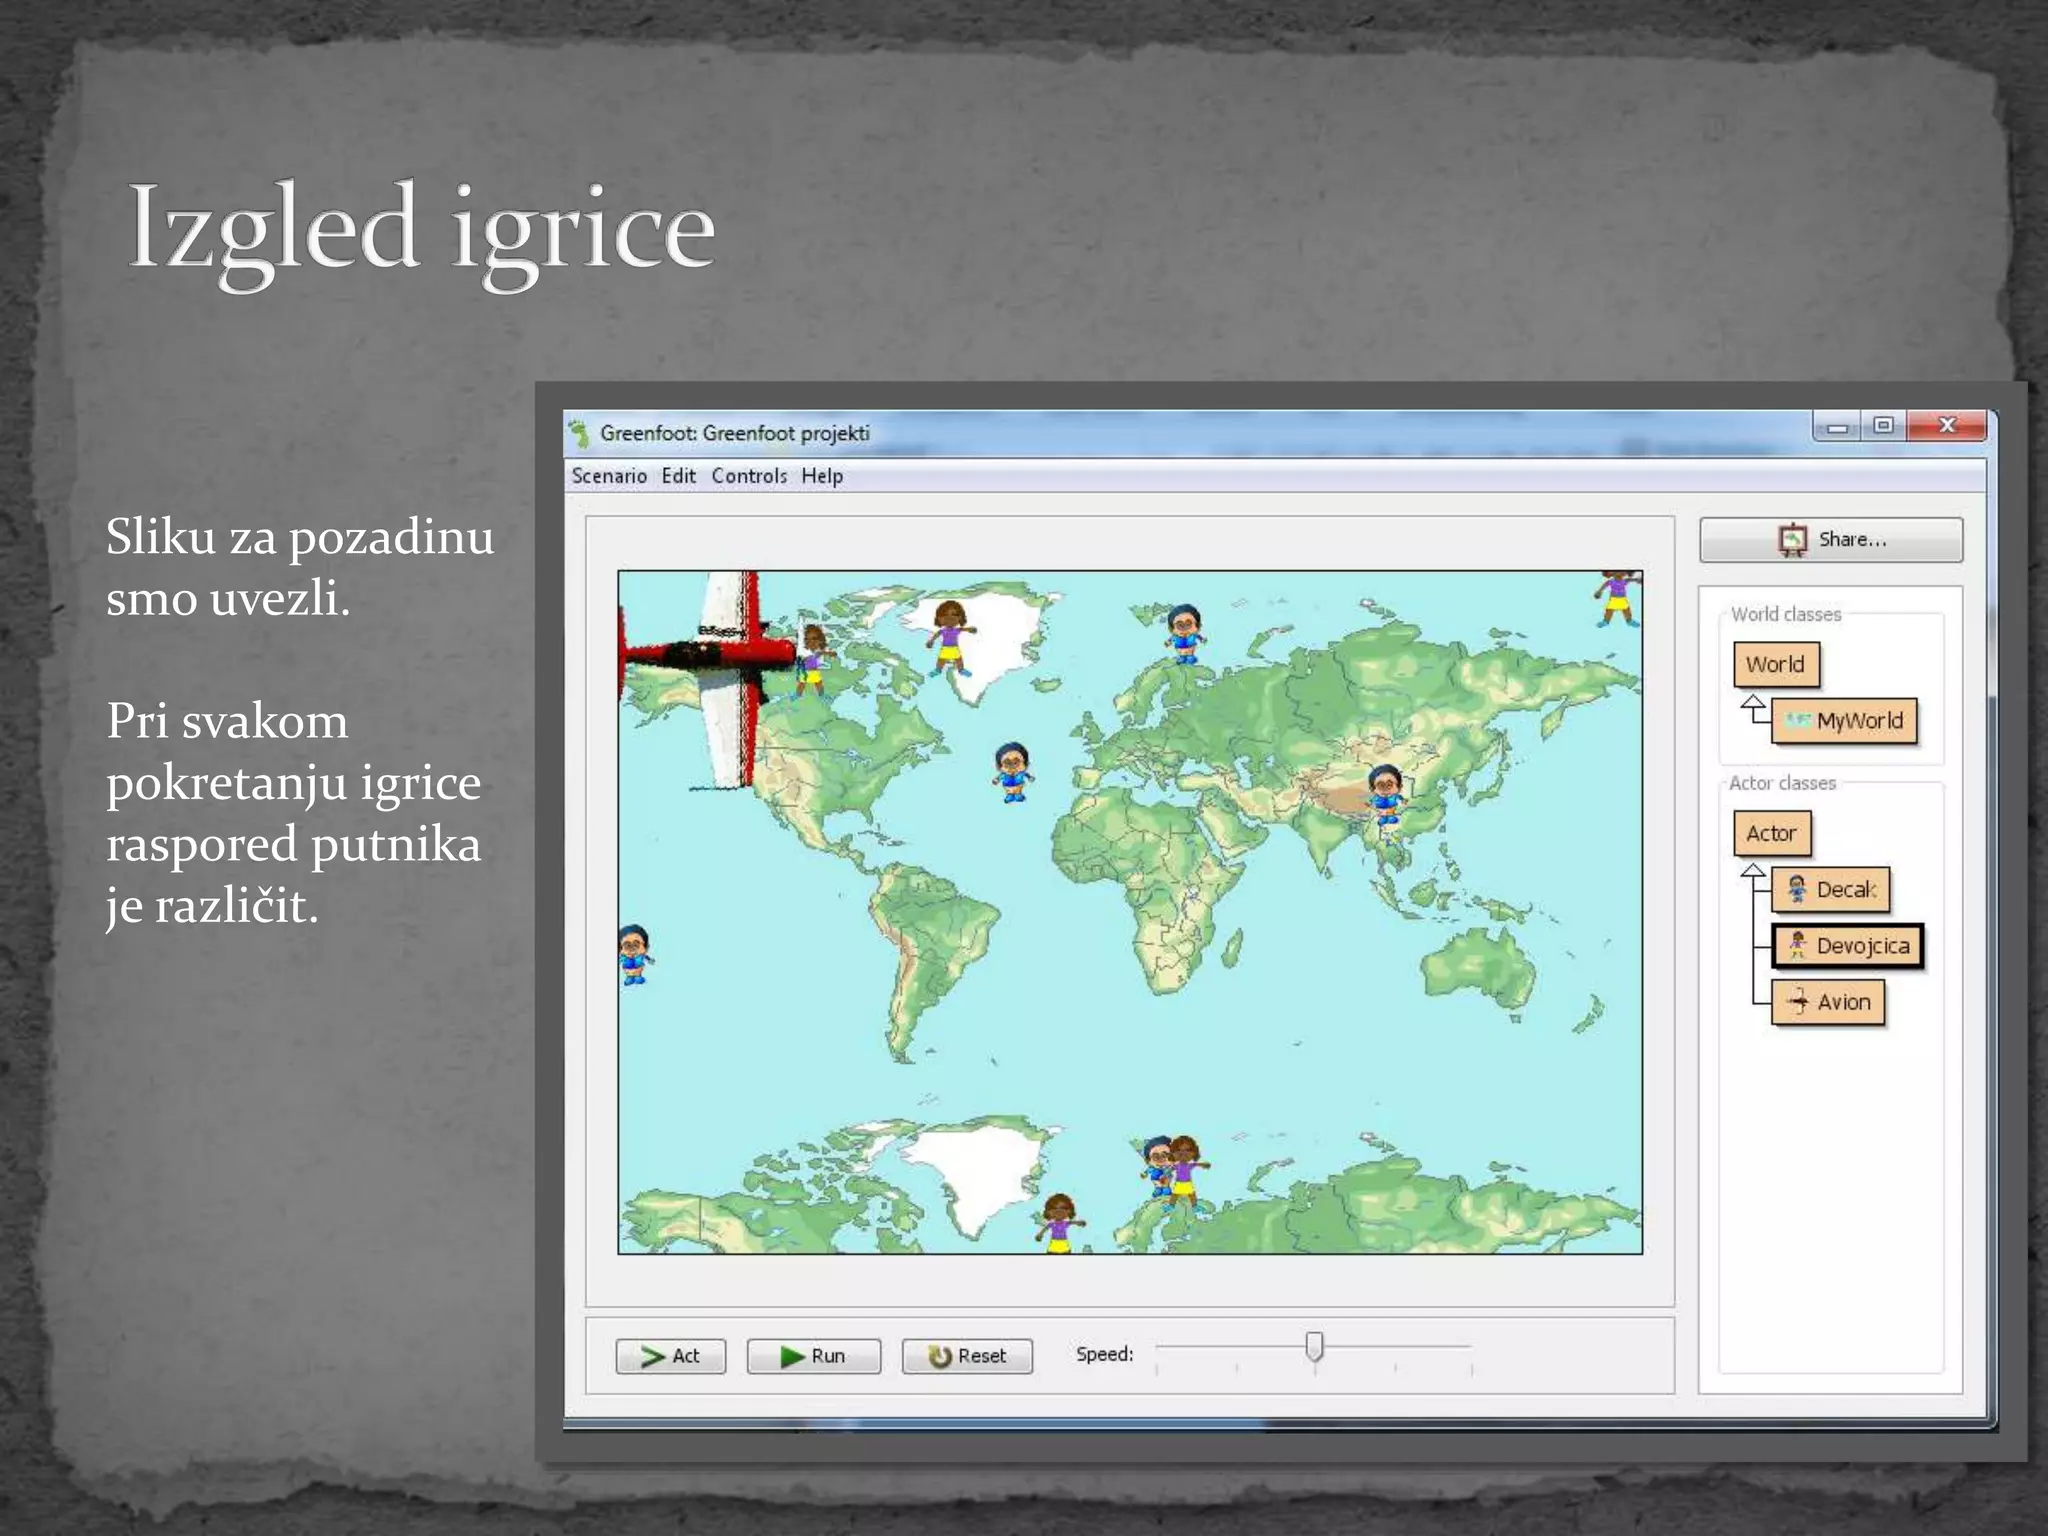Click the Speed slider handle
Image resolution: width=2048 pixels, height=1536 pixels.
pos(1314,1346)
